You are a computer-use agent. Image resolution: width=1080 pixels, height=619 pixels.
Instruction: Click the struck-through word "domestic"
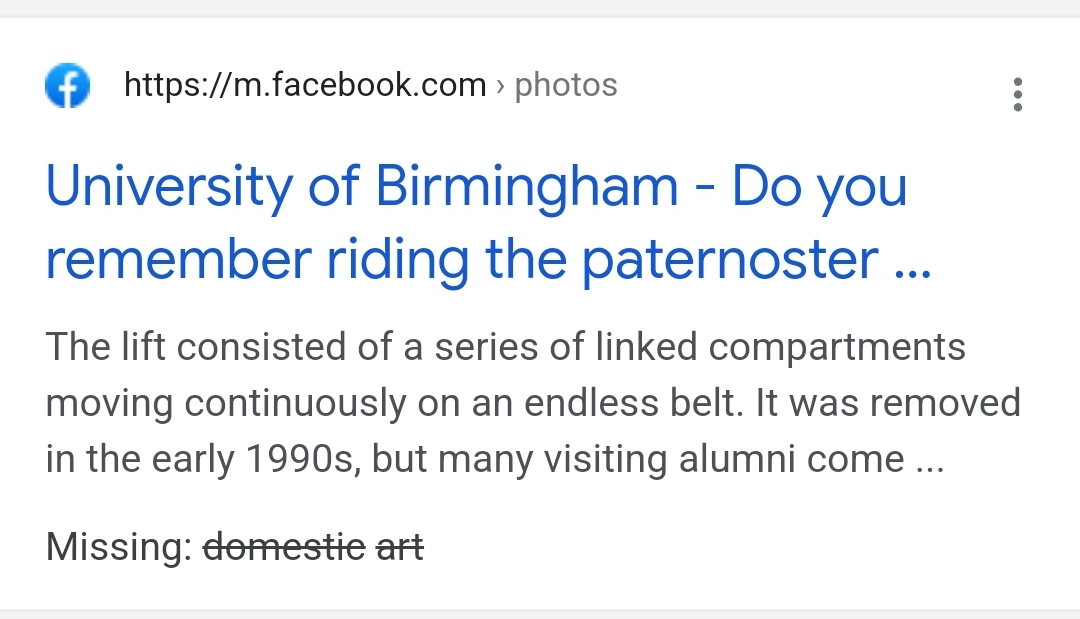pyautogui.click(x=284, y=547)
